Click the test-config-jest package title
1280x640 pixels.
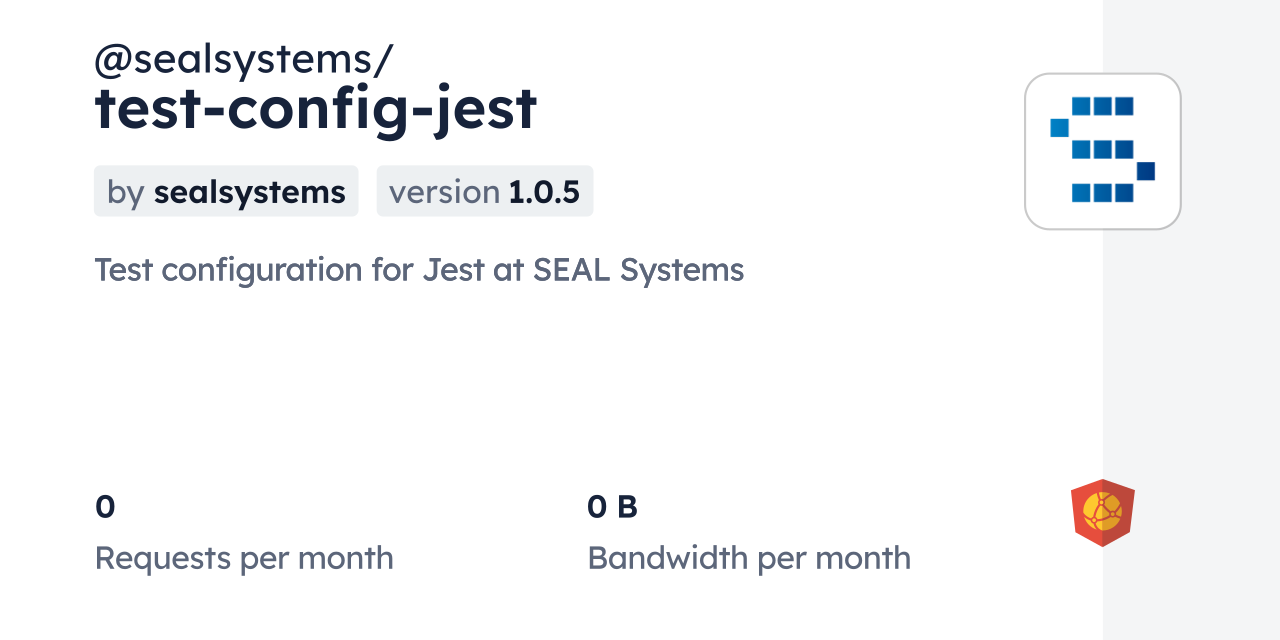pyautogui.click(x=316, y=108)
